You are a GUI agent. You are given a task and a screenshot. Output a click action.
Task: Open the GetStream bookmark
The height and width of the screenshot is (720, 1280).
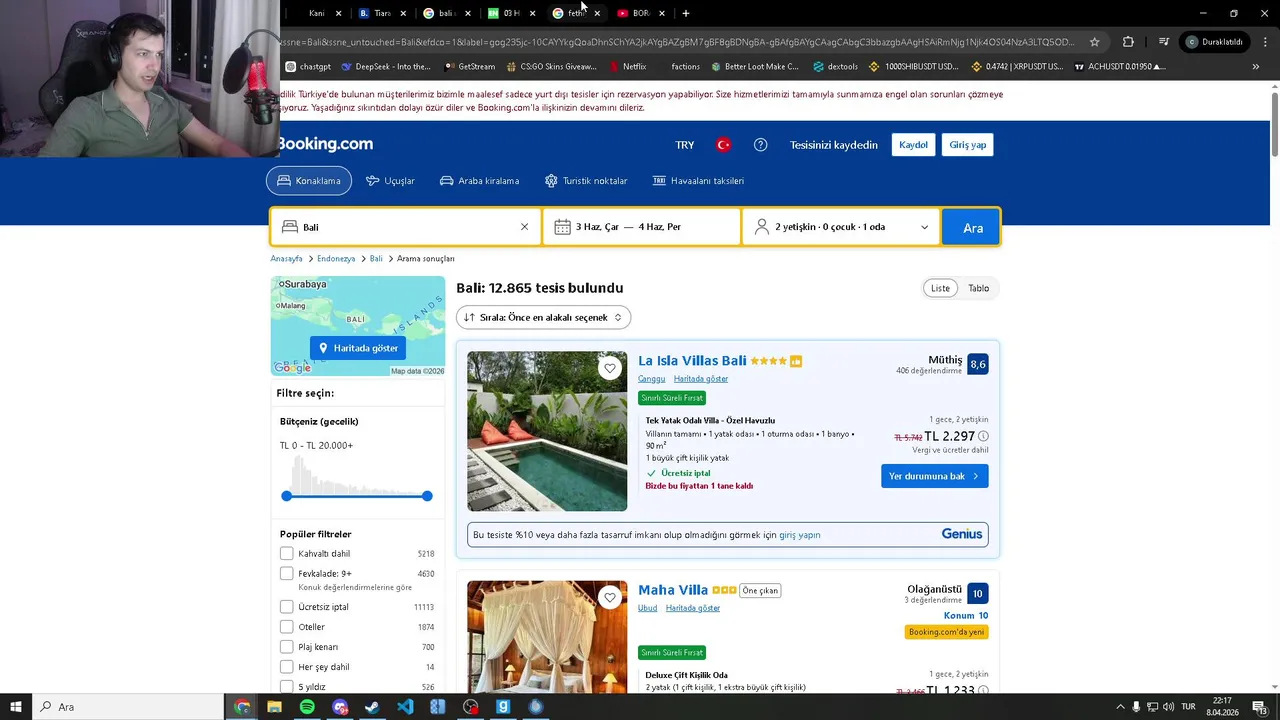(x=469, y=67)
